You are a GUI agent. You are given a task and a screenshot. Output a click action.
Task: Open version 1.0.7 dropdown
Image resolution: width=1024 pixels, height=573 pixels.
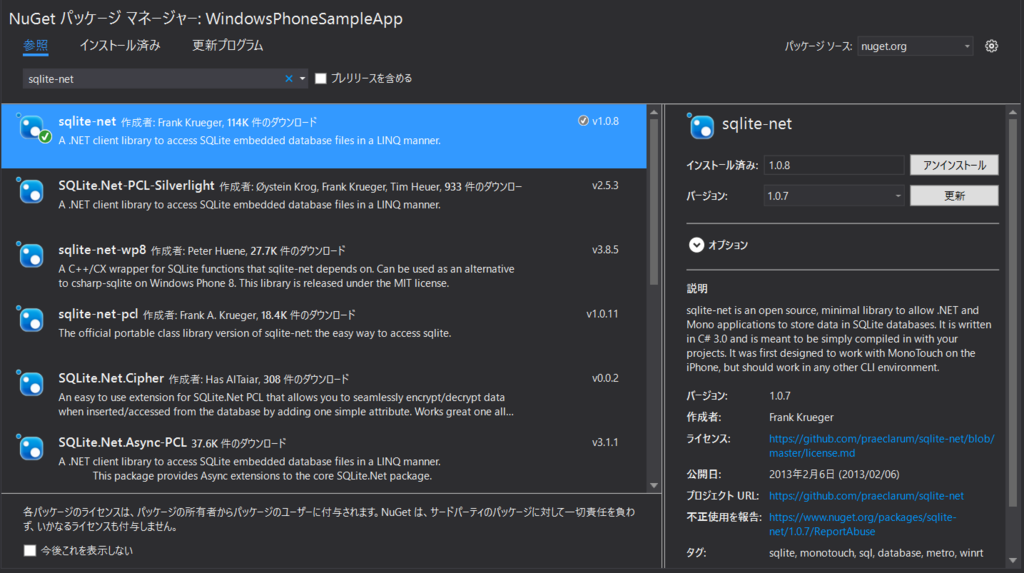coord(834,195)
